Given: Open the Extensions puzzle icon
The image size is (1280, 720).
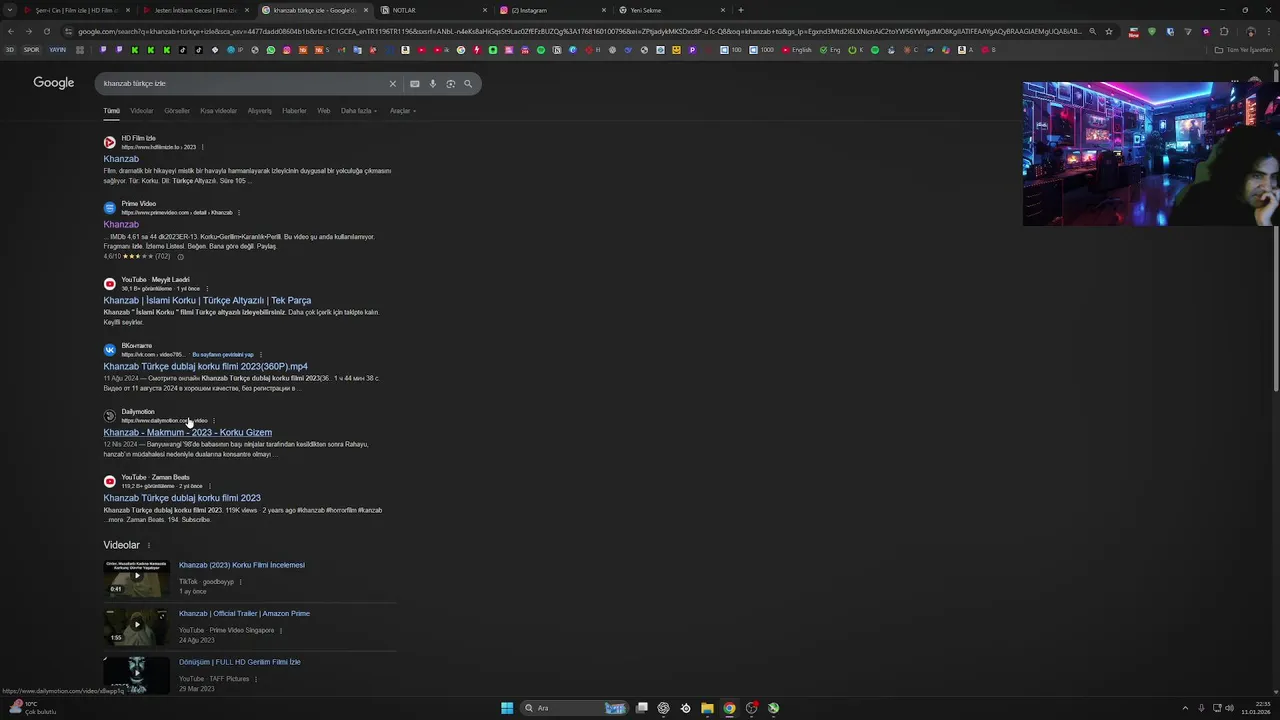Looking at the screenshot, I should (x=1224, y=31).
